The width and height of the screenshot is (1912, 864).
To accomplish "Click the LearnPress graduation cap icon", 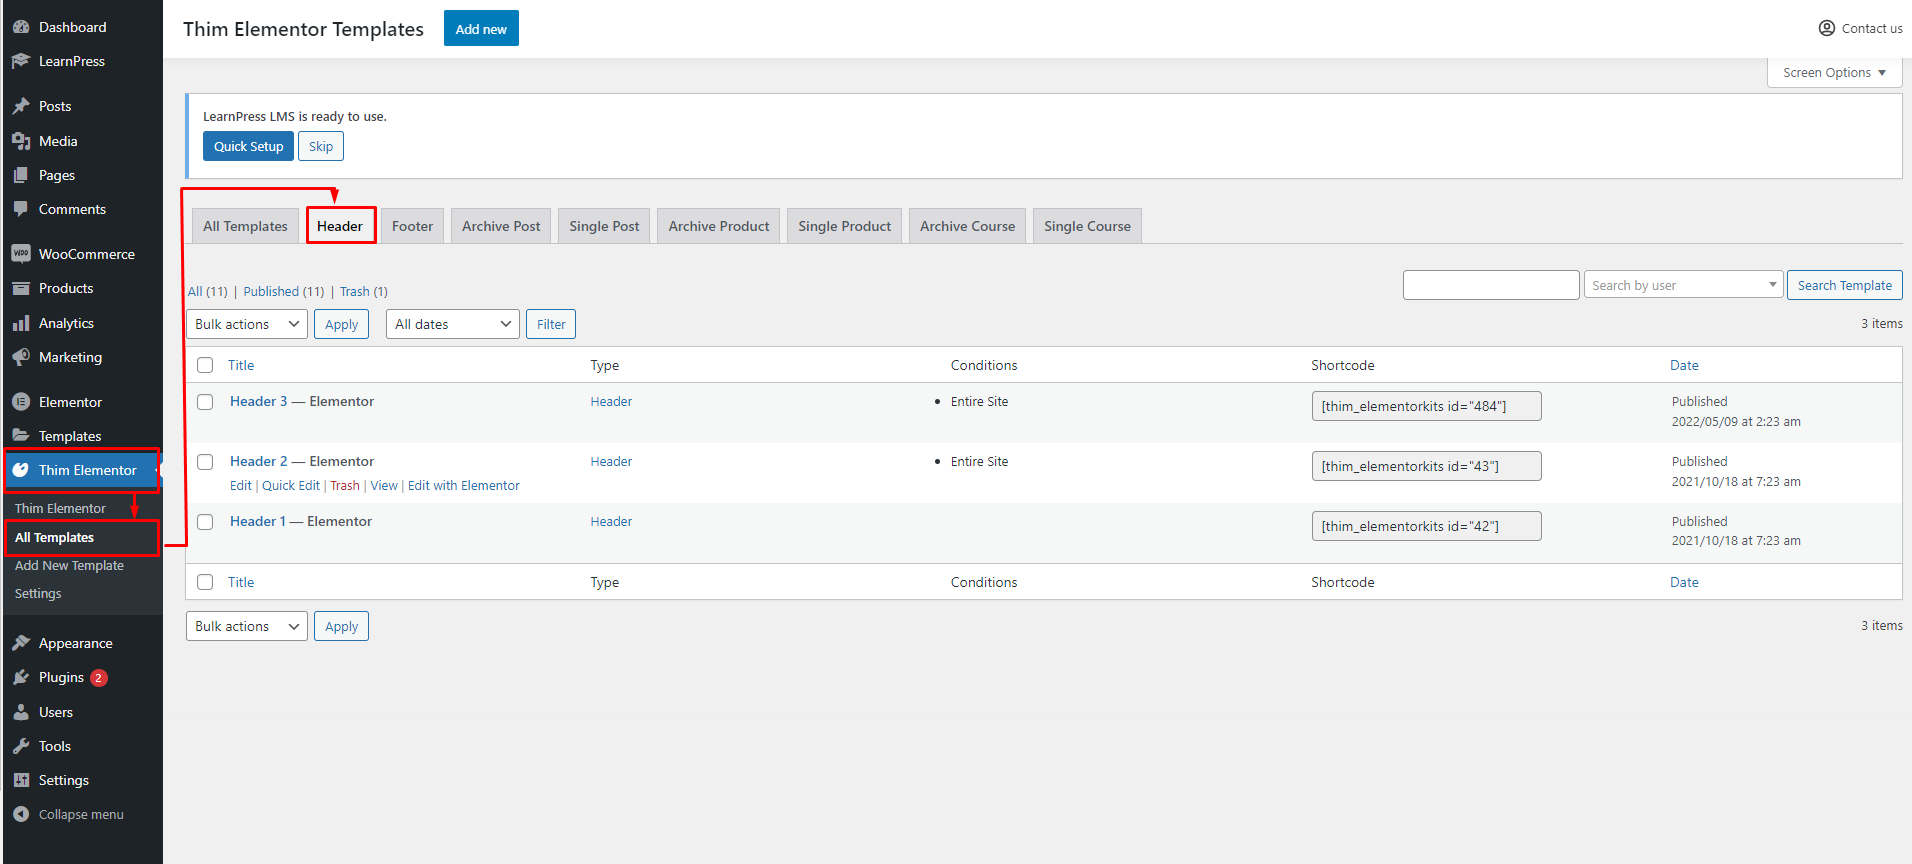I will [x=21, y=61].
